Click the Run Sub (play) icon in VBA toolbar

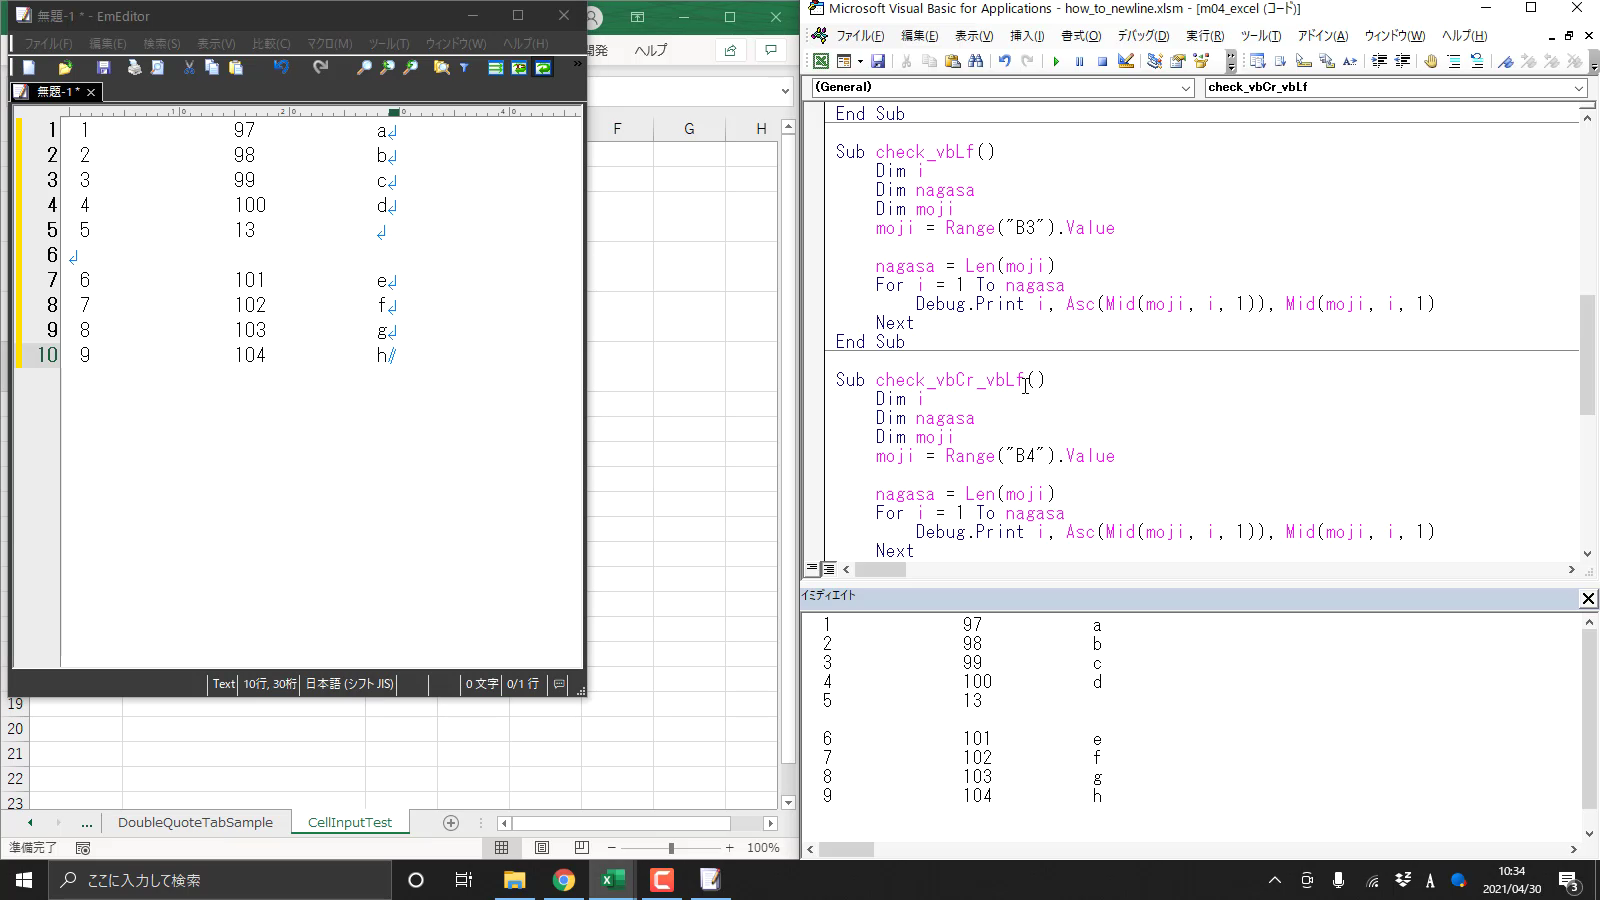pyautogui.click(x=1056, y=62)
